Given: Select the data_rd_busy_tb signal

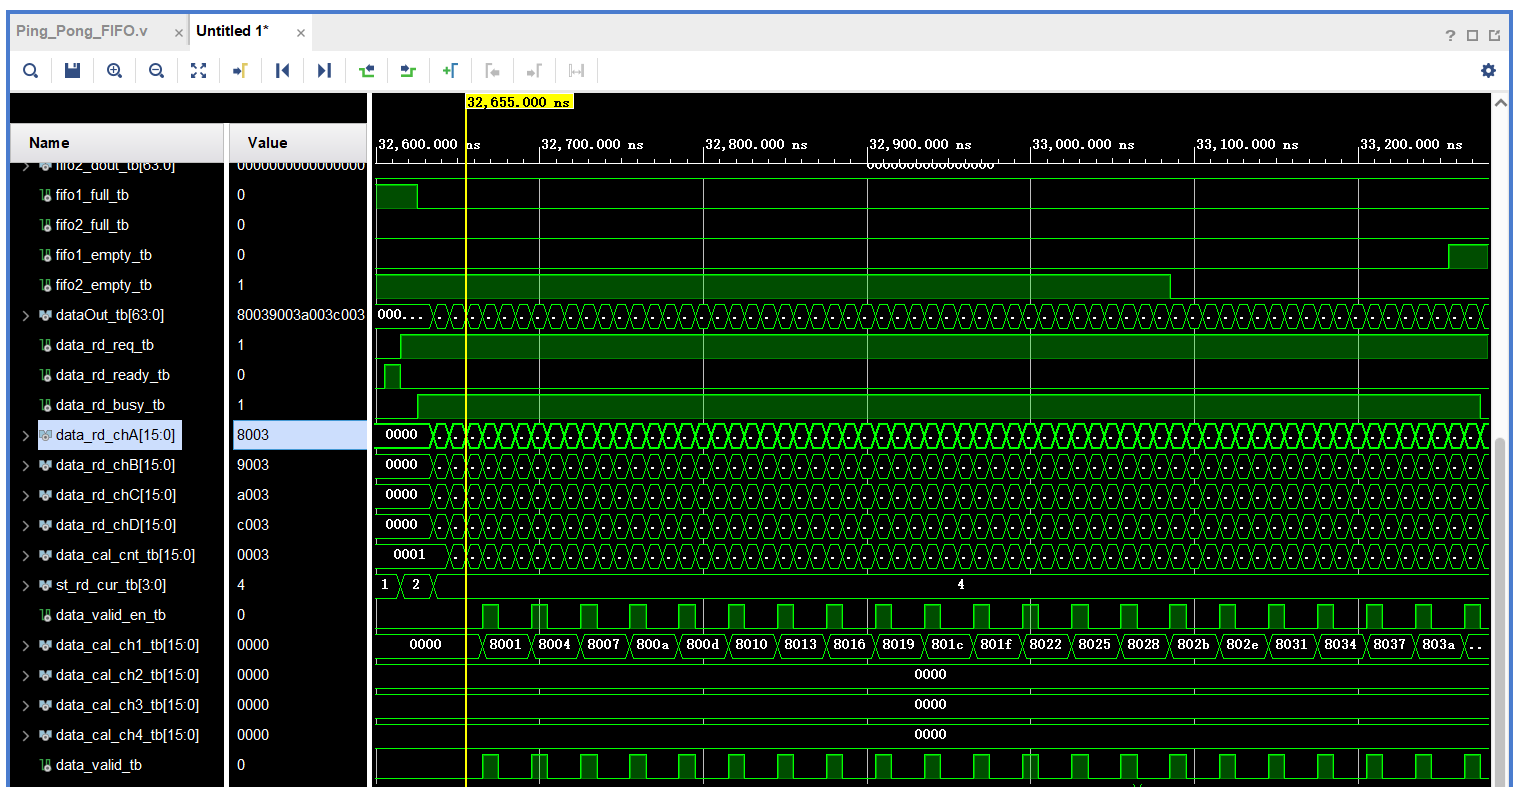Looking at the screenshot, I should tap(110, 405).
